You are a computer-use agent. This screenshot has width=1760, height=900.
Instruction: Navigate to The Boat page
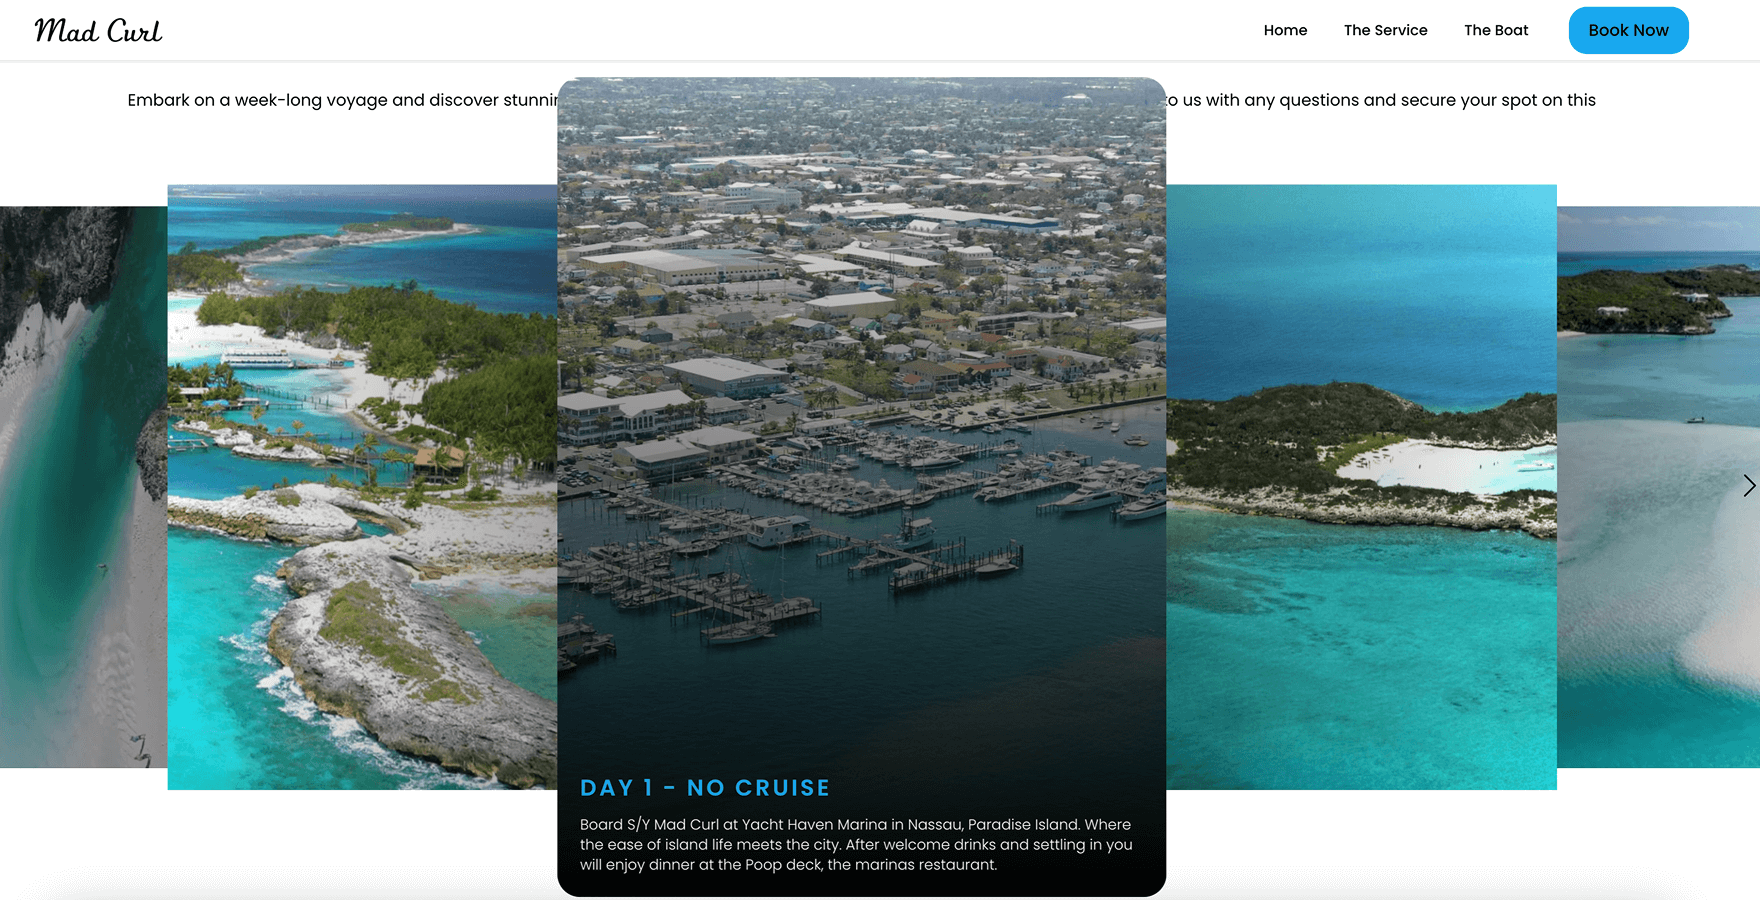[x=1496, y=30]
